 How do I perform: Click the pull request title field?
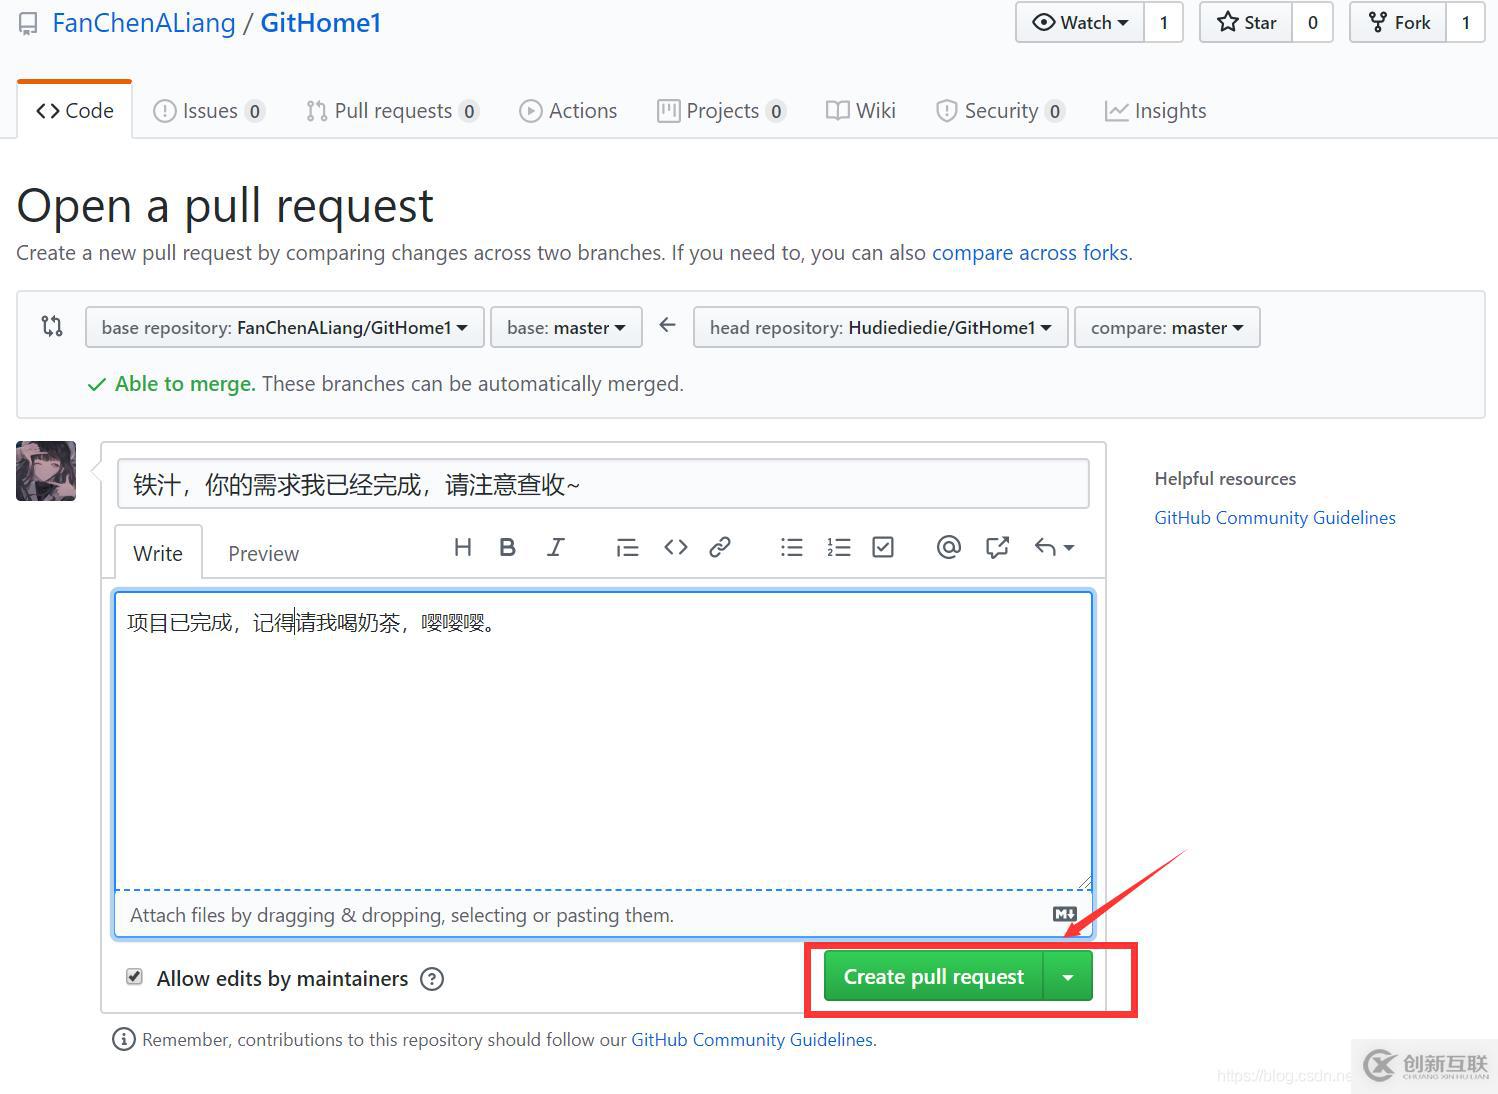tap(603, 484)
